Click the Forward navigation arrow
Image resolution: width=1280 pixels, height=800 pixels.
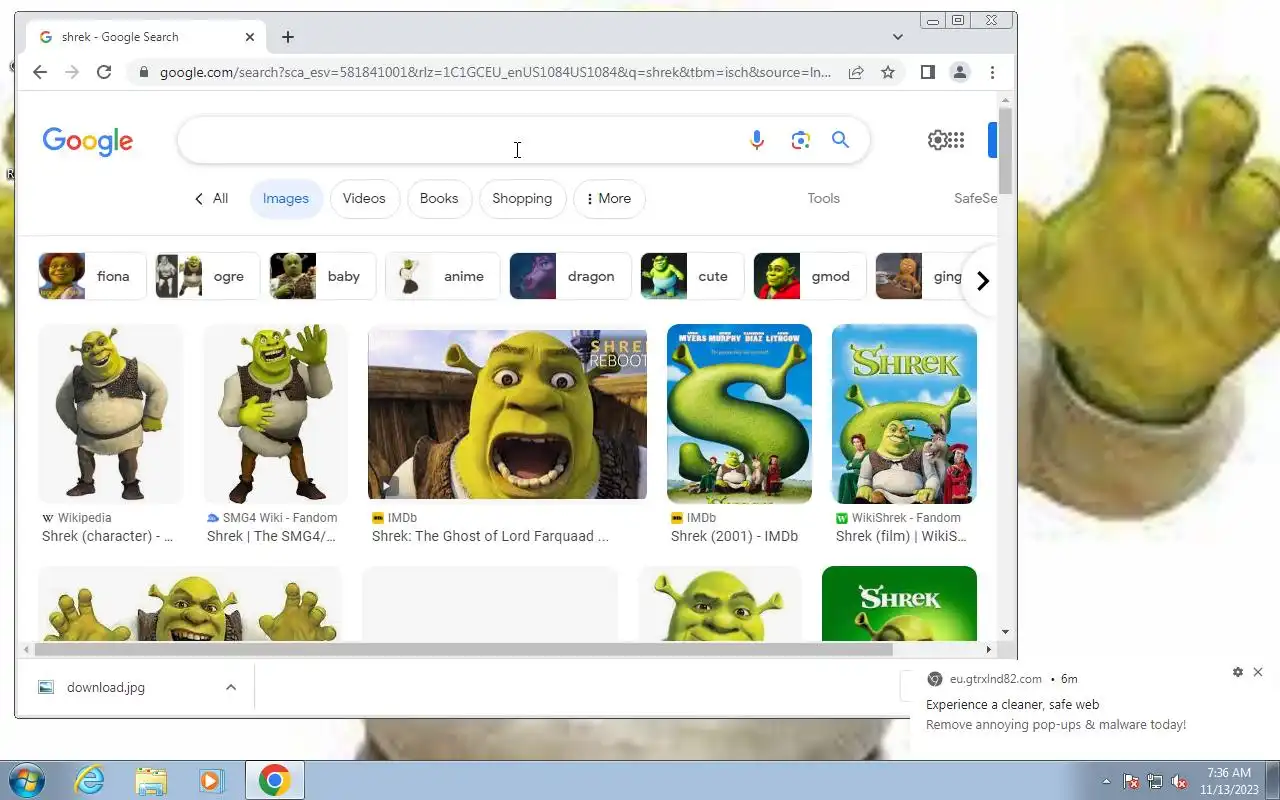point(71,72)
